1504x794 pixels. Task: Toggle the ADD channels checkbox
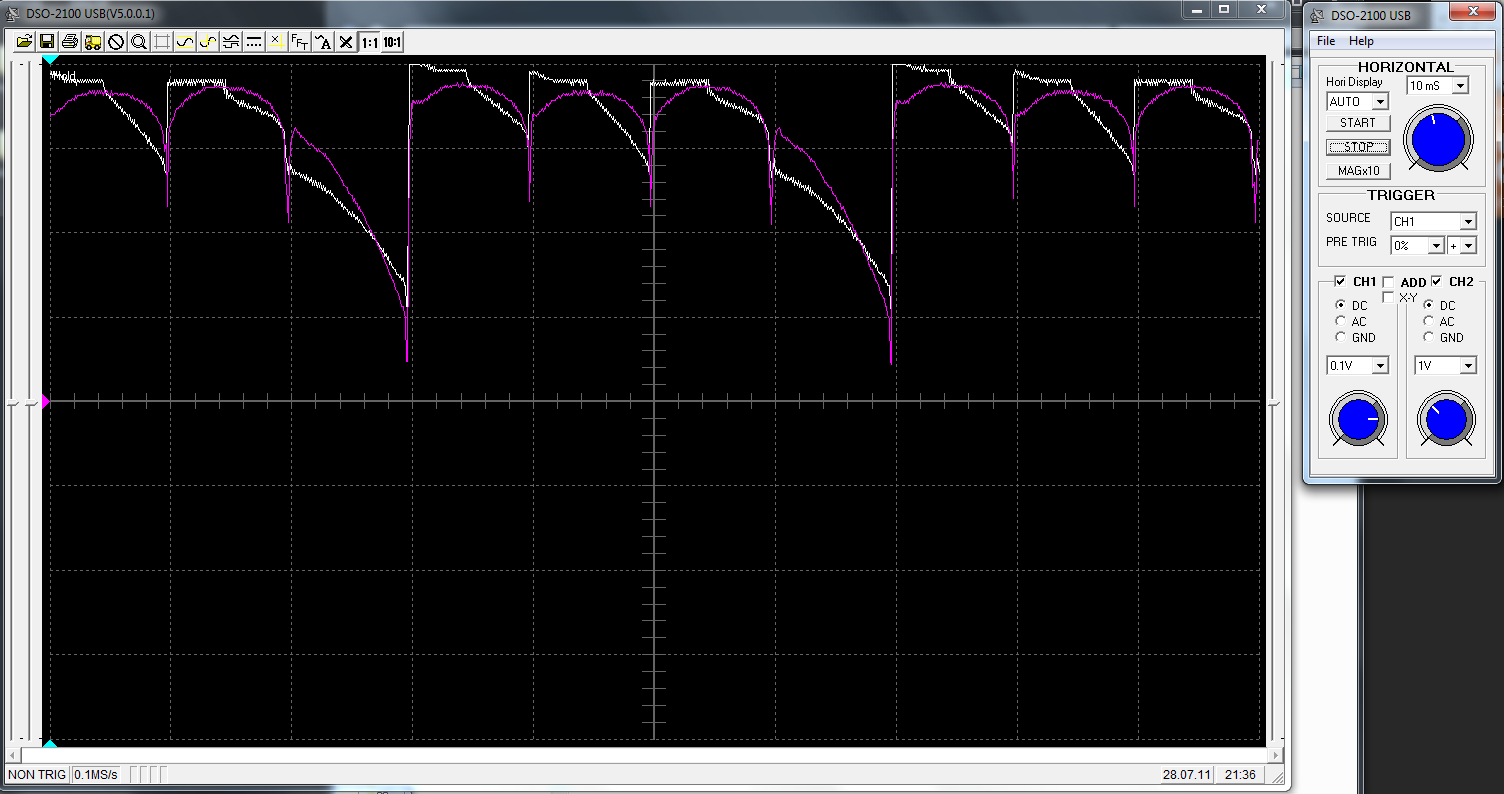click(x=1388, y=282)
